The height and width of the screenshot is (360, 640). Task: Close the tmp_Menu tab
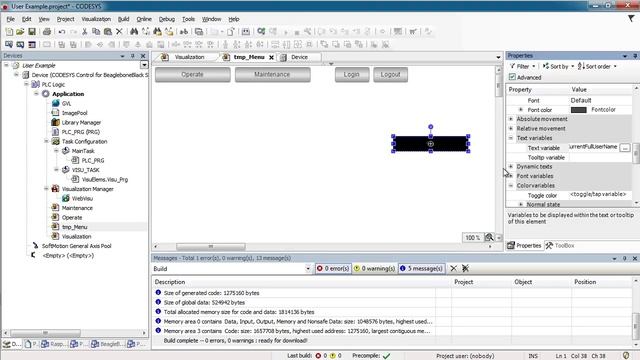(271, 58)
